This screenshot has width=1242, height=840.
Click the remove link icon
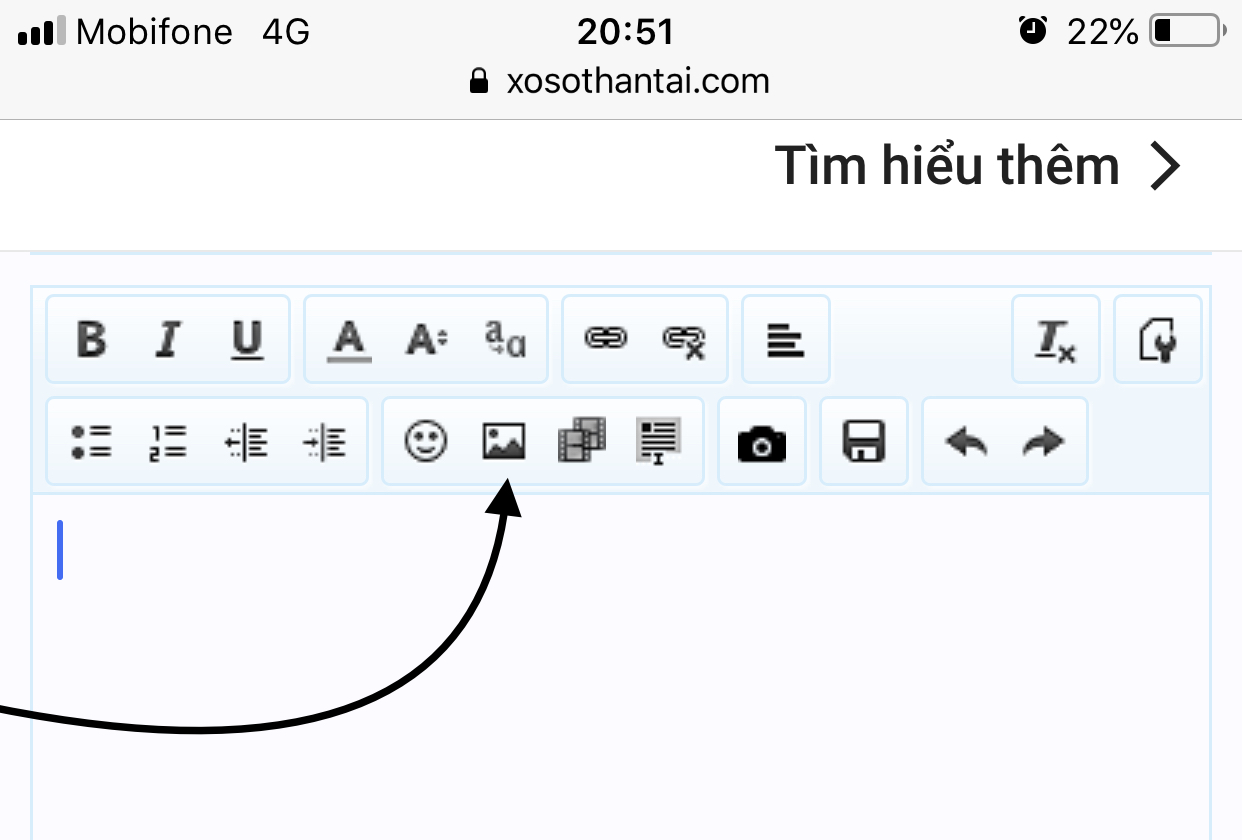pos(684,340)
